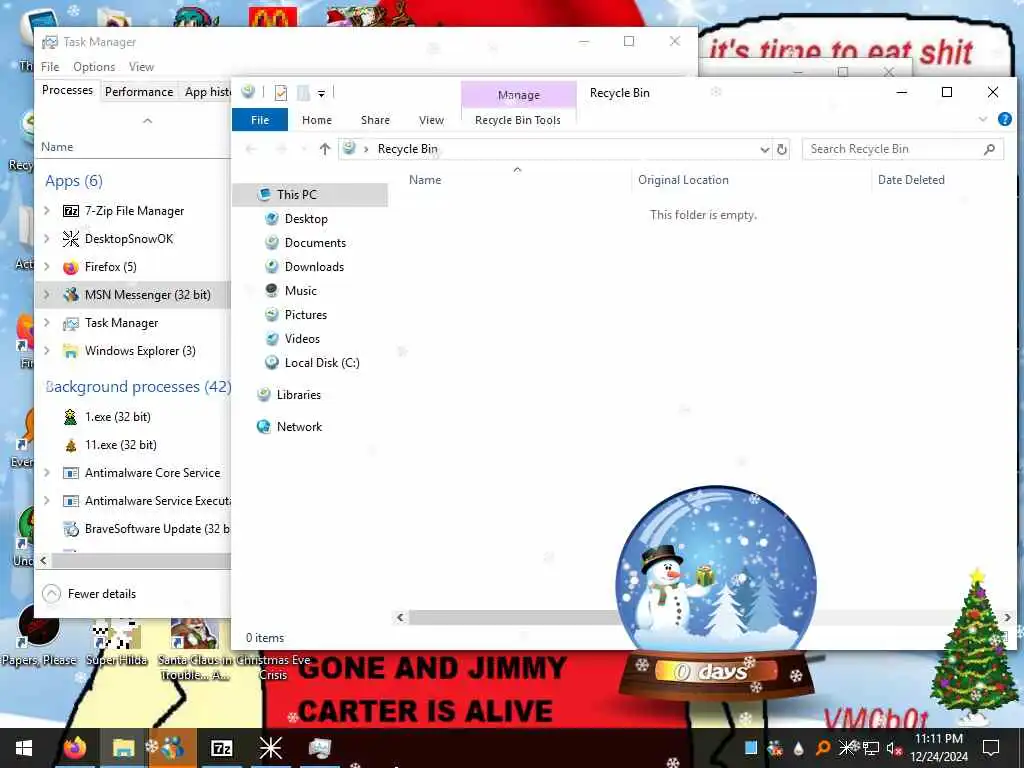The height and width of the screenshot is (768, 1024).
Task: Sort Recycle Bin by the Name column
Action: pos(424,180)
